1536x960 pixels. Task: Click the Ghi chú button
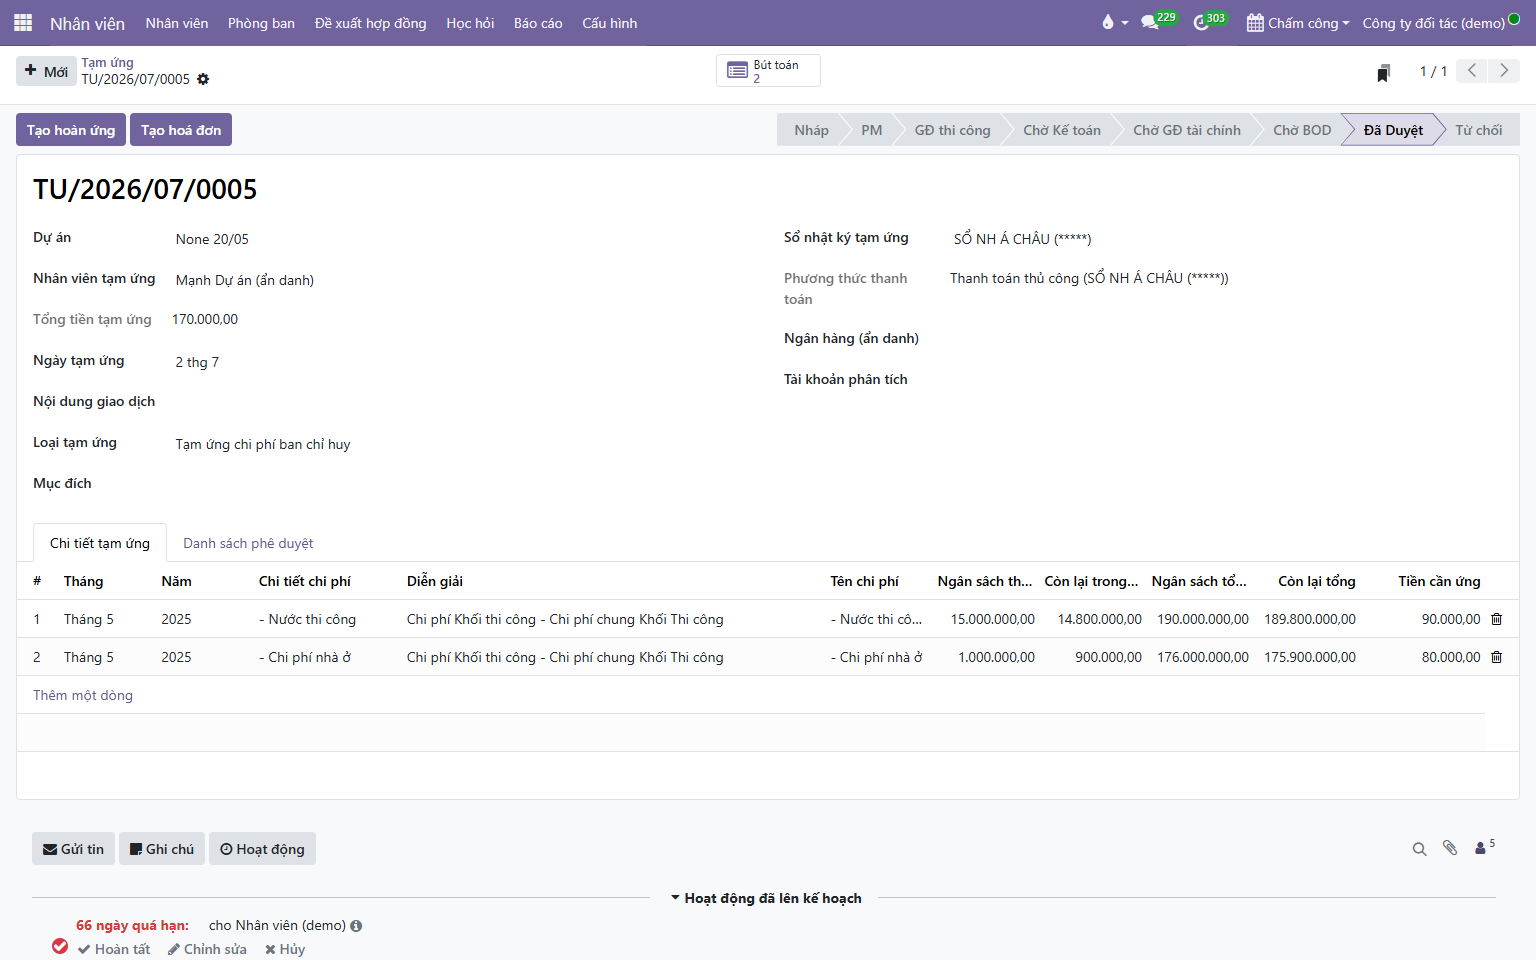pyautogui.click(x=162, y=849)
